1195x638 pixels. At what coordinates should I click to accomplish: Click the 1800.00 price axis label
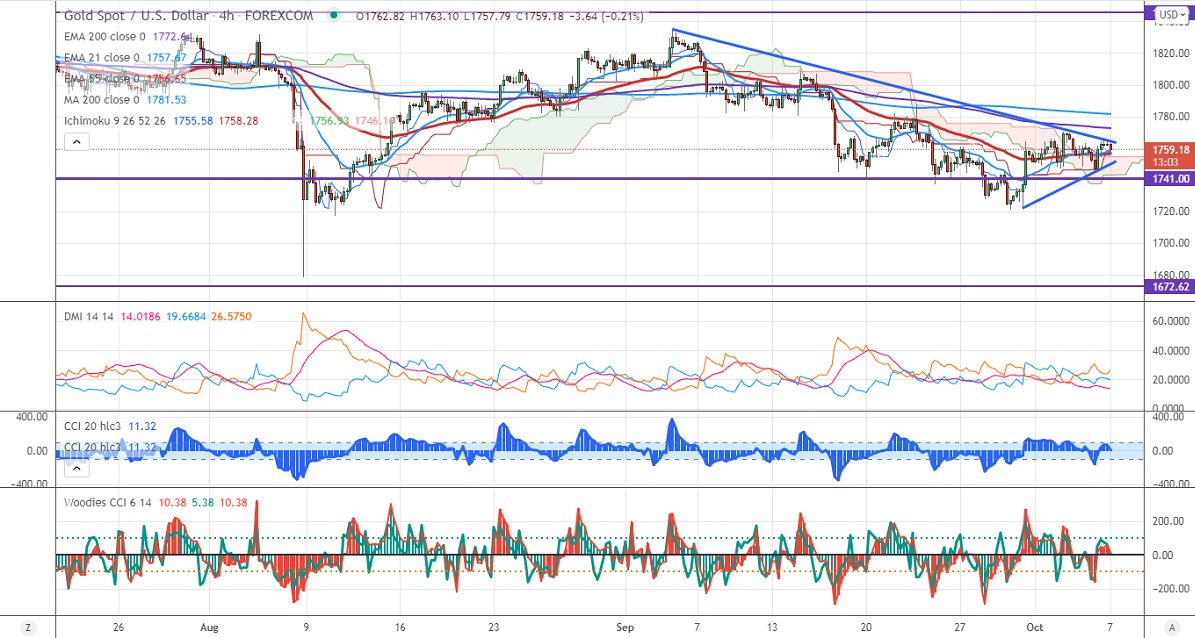click(1171, 85)
